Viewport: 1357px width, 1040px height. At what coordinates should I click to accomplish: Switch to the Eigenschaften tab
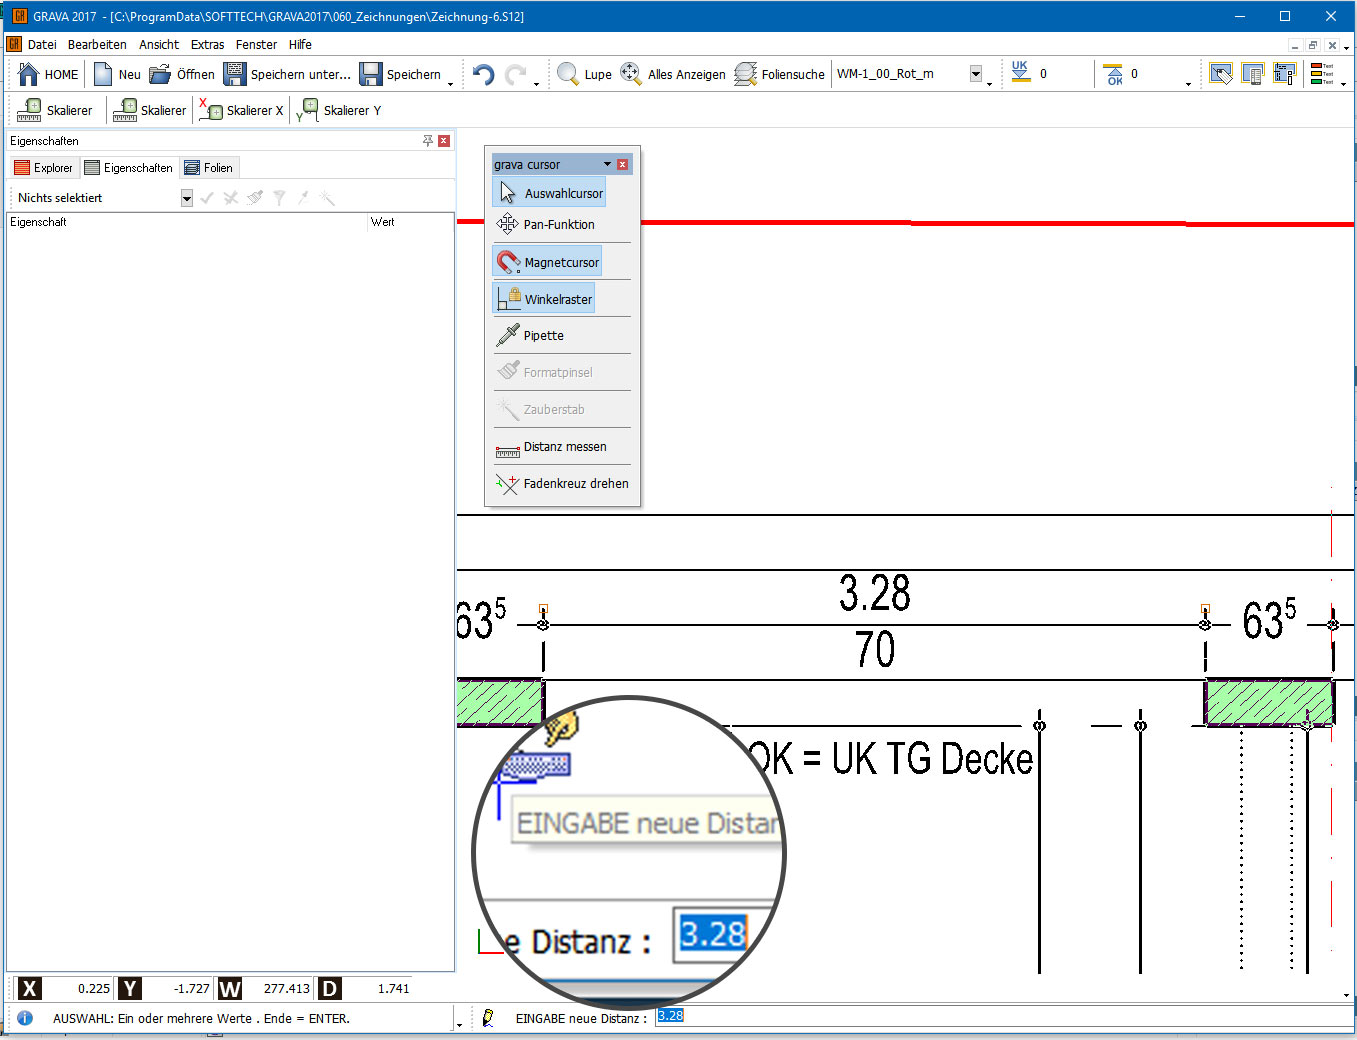(x=128, y=167)
